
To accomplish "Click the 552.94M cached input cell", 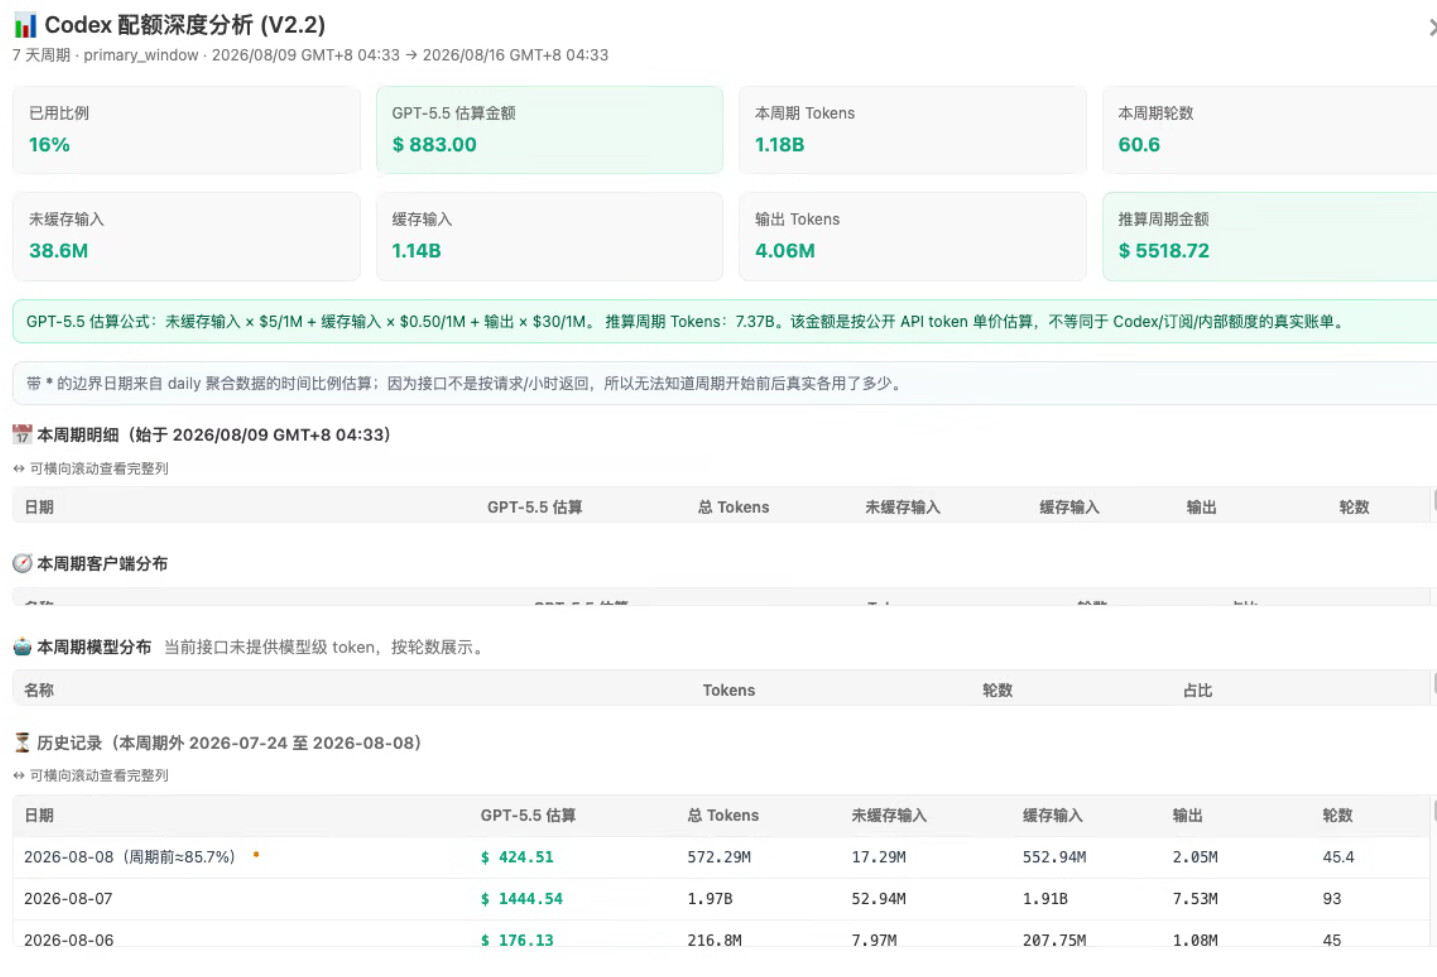I will click(1054, 857).
